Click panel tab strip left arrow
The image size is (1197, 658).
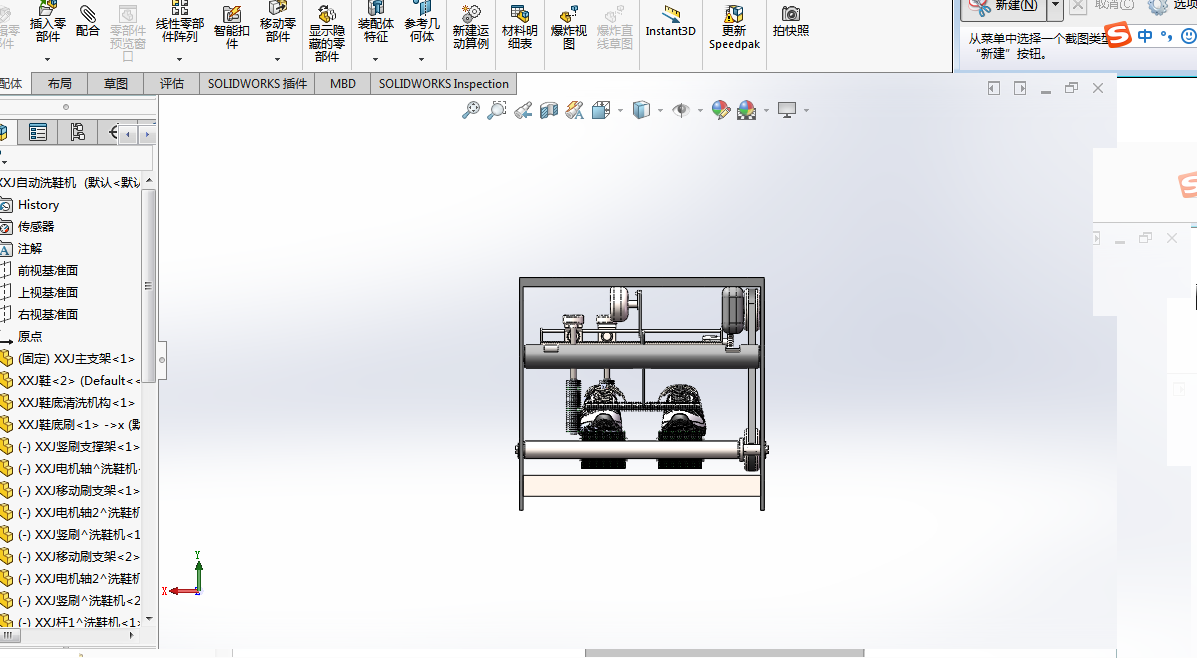tap(128, 134)
